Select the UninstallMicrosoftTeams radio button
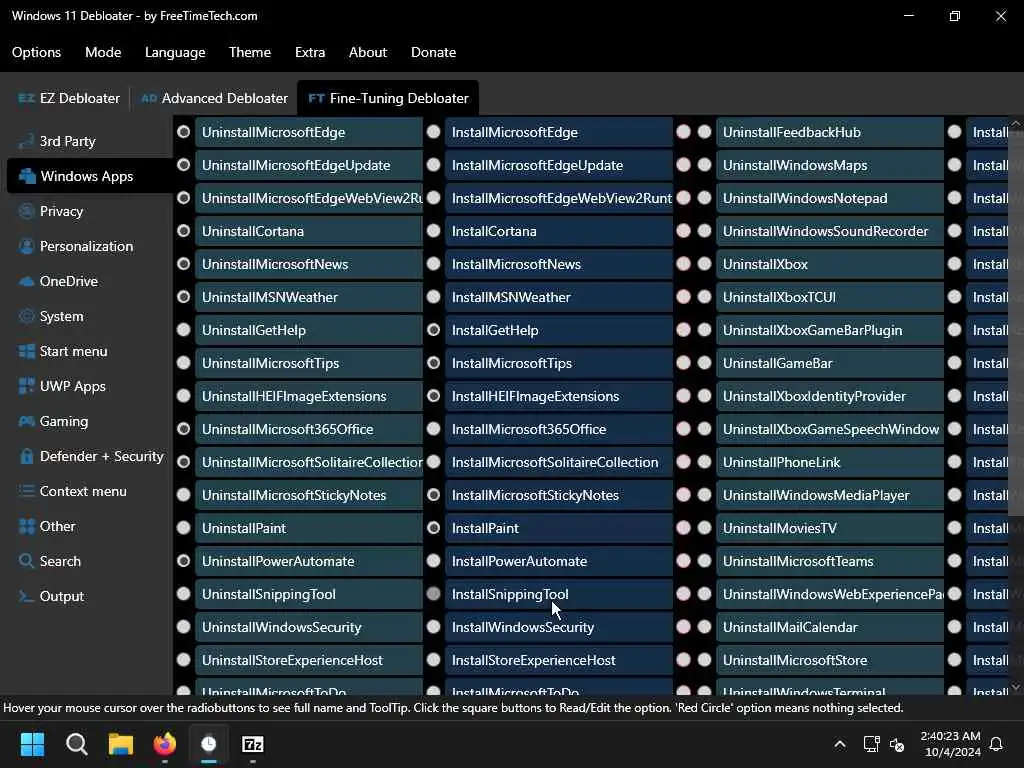1024x768 pixels. point(705,560)
